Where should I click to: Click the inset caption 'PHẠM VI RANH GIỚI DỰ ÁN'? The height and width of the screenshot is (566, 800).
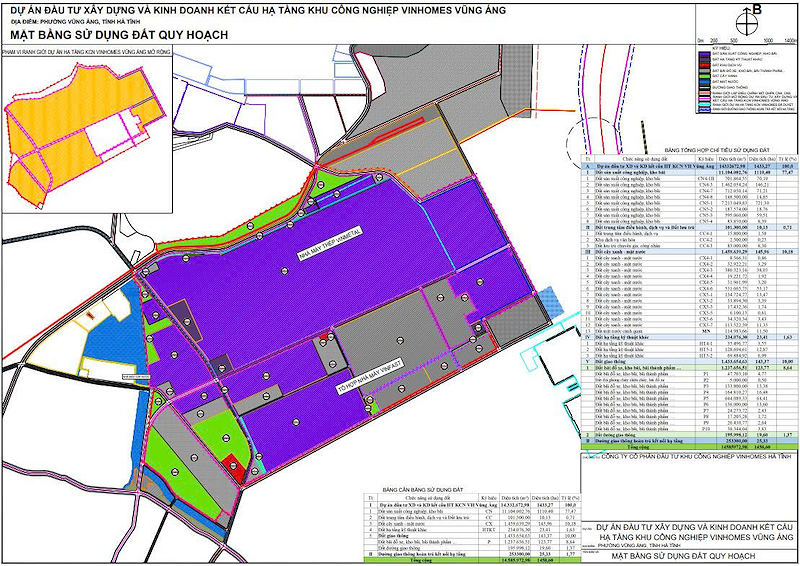tap(86, 52)
